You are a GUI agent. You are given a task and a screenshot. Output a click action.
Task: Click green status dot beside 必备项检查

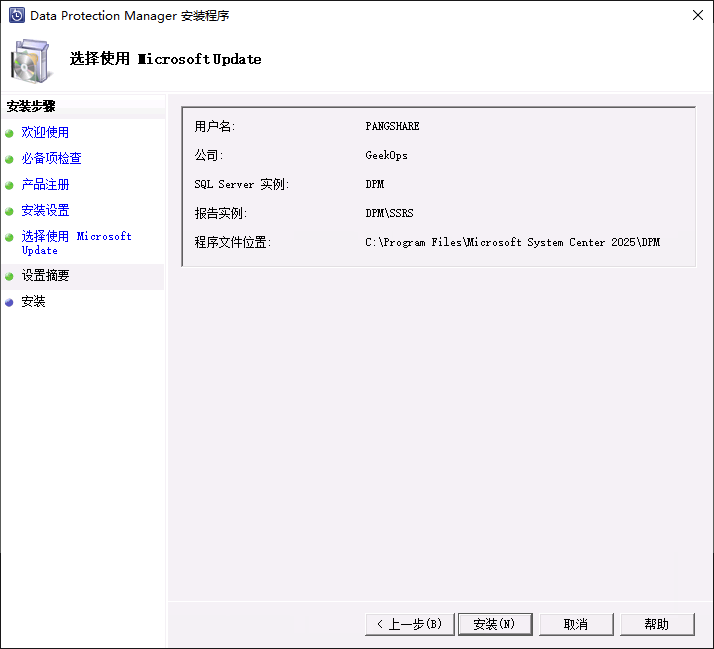pos(9,159)
